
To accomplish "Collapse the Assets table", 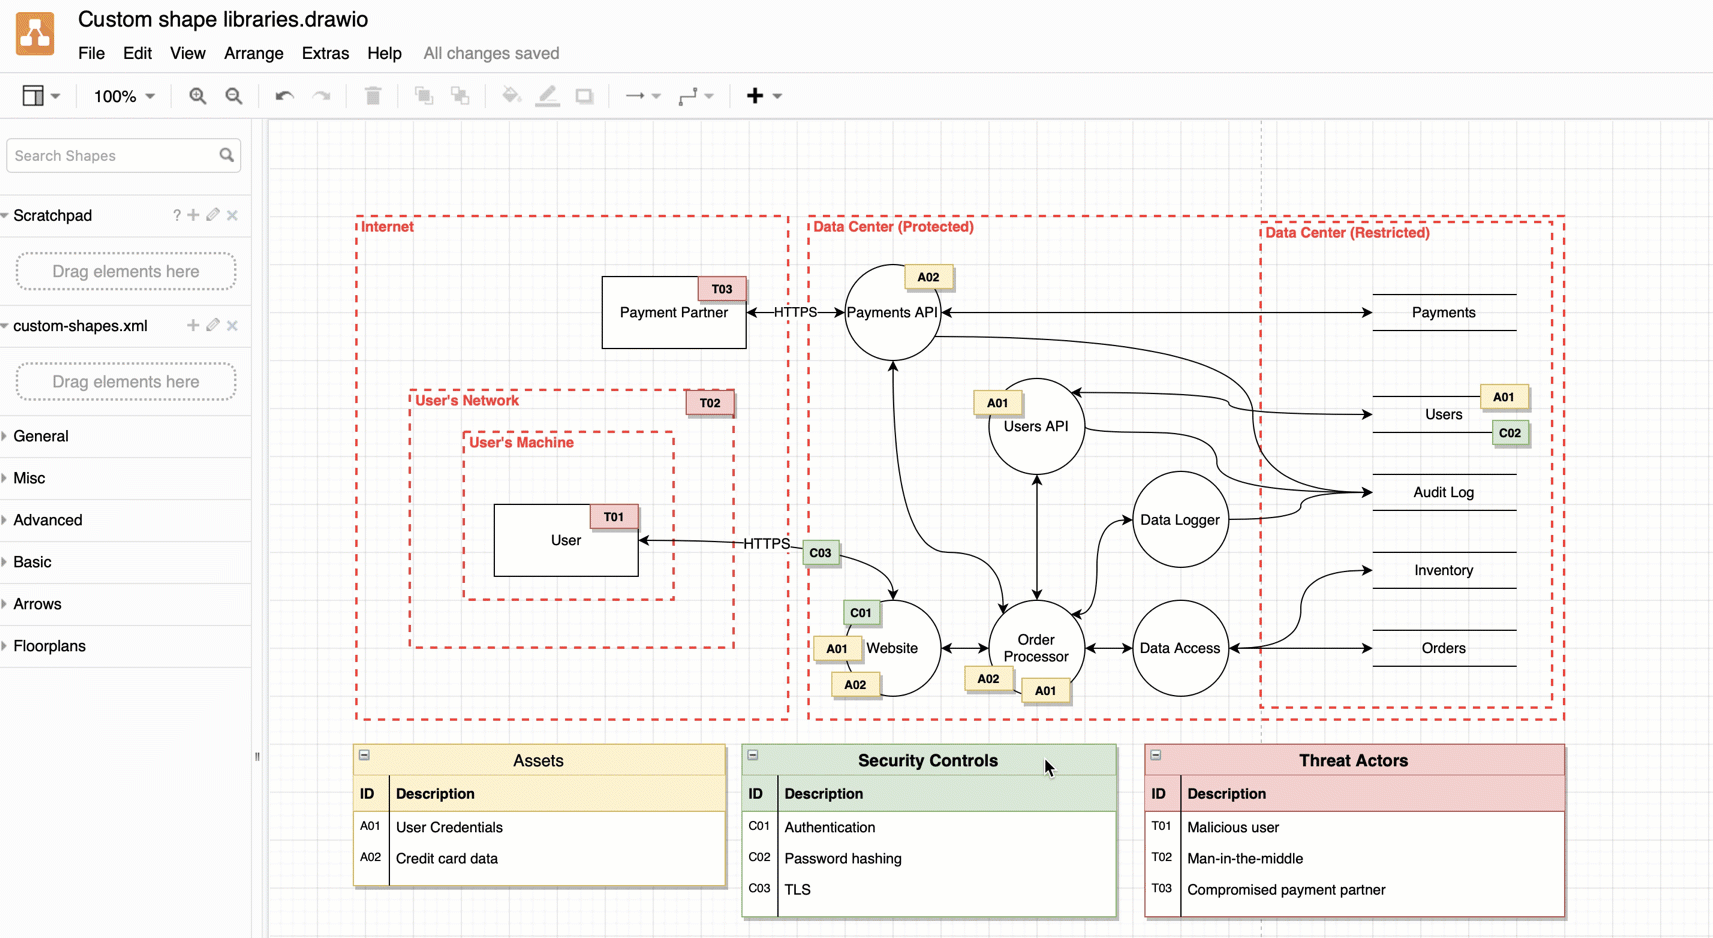I will pyautogui.click(x=365, y=755).
